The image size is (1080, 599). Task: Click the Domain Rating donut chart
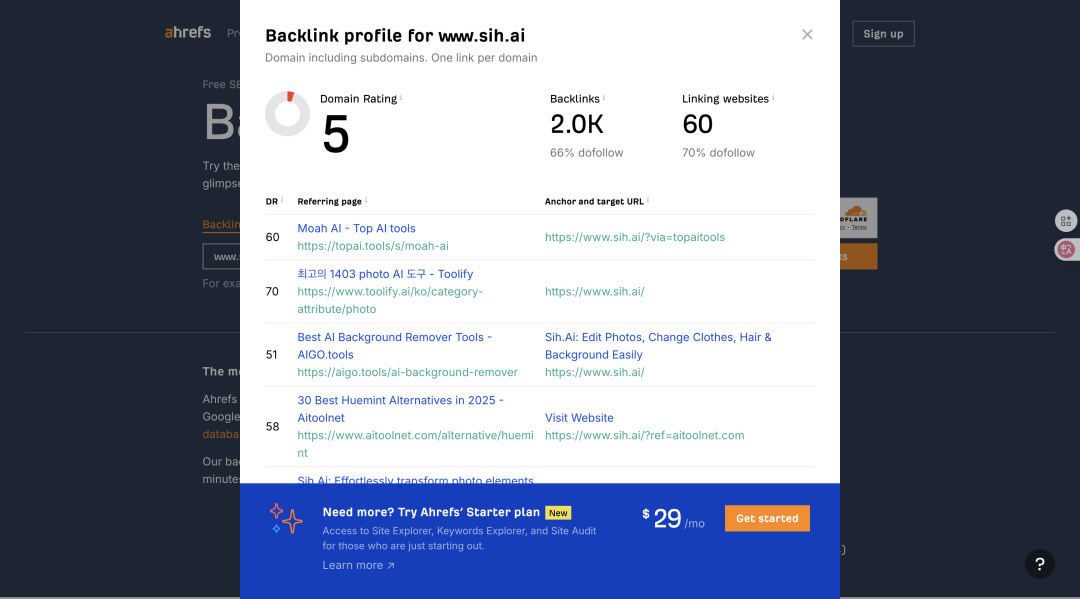[x=287, y=114]
